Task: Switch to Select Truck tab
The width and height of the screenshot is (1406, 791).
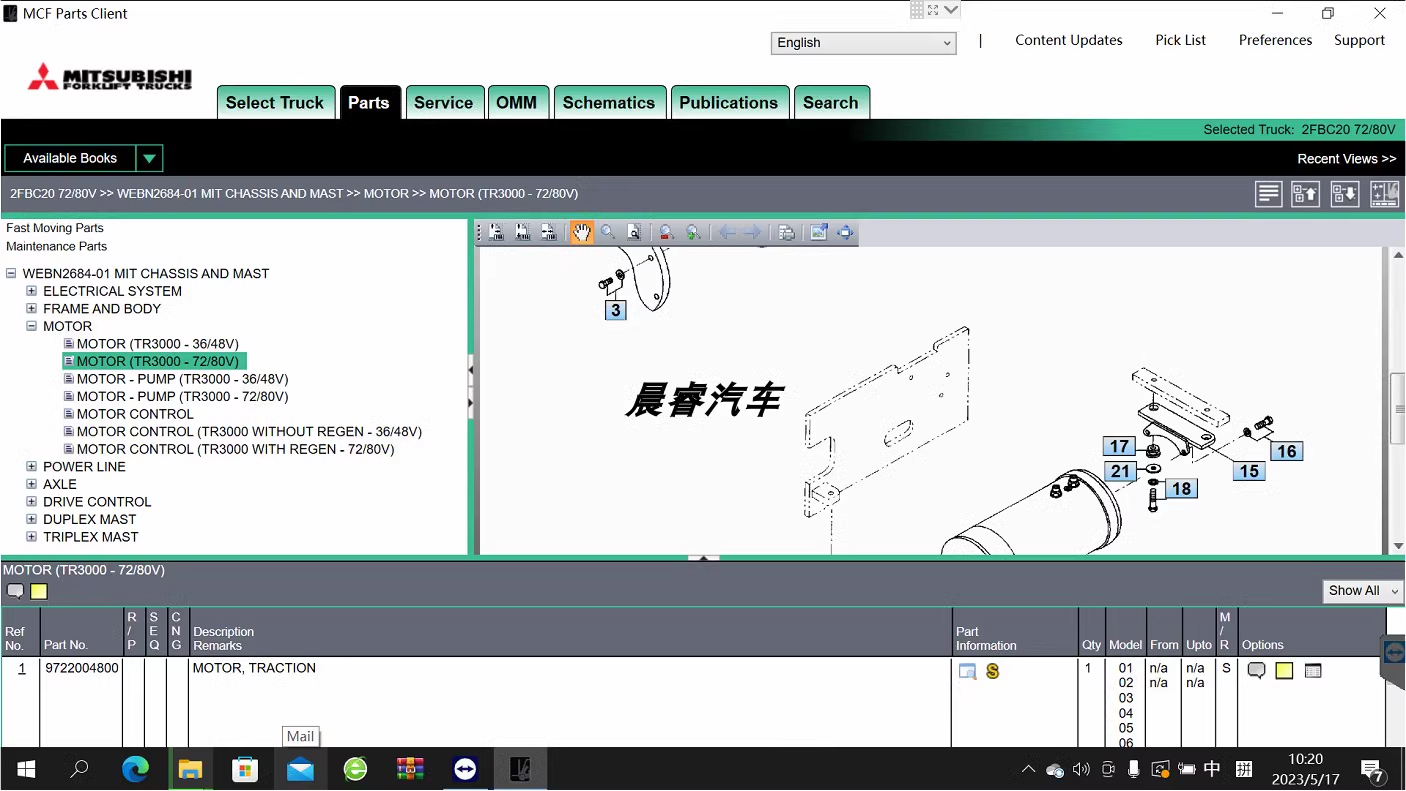Action: pyautogui.click(x=275, y=102)
